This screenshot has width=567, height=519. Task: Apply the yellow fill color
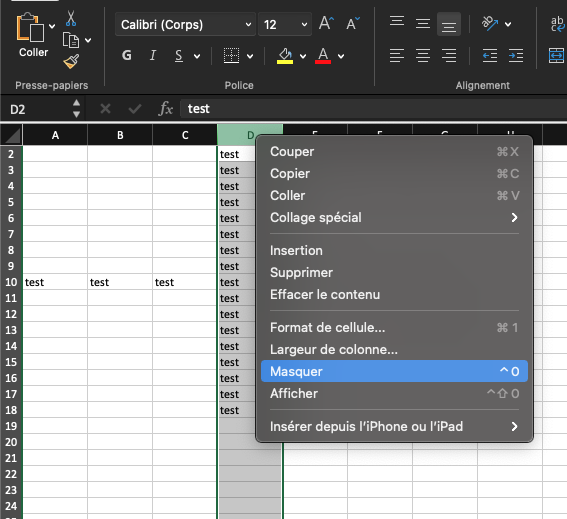point(285,56)
